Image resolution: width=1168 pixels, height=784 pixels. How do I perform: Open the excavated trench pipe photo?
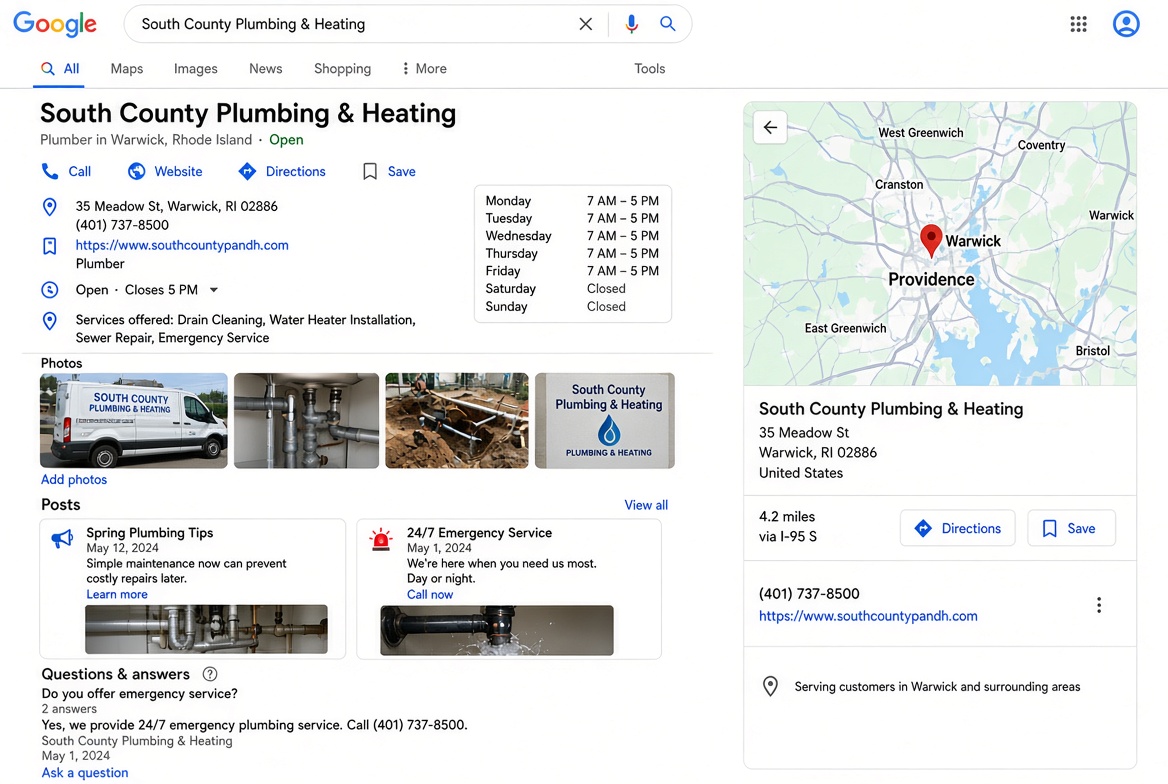[457, 421]
